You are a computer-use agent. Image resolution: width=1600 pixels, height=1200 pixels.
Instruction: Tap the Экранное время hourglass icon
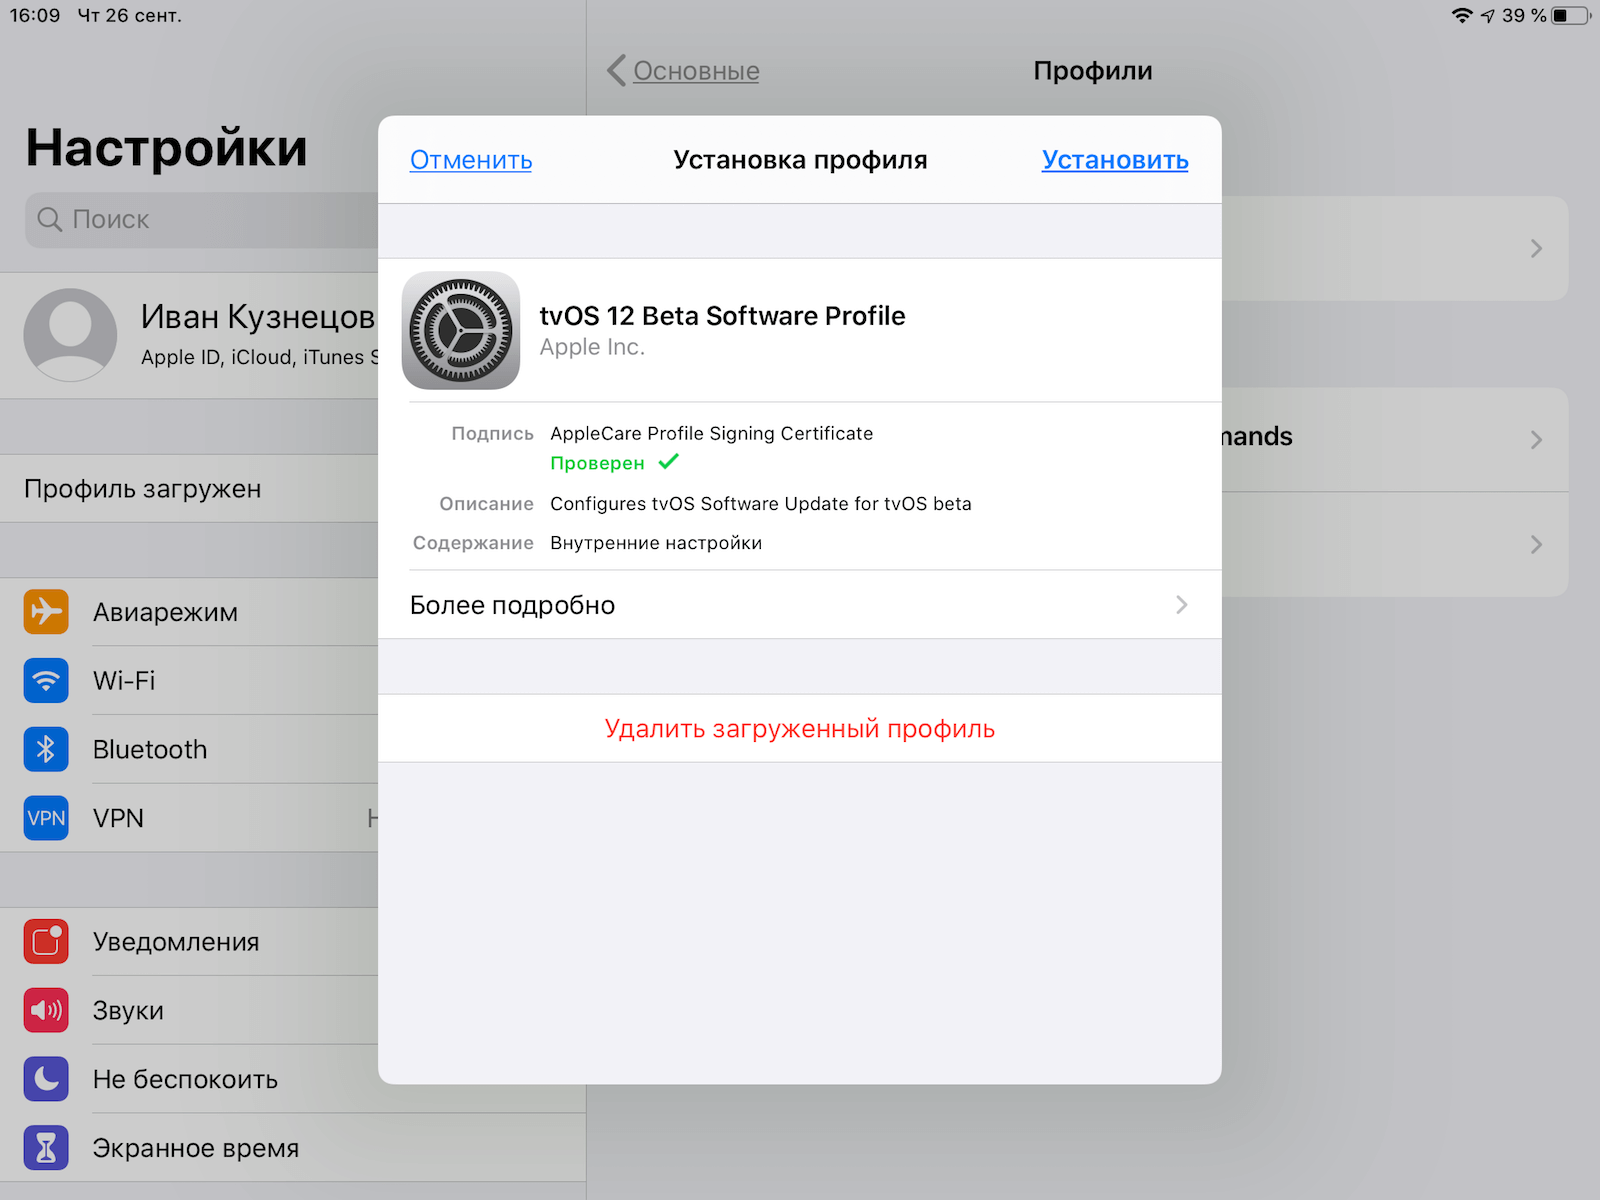(46, 1148)
